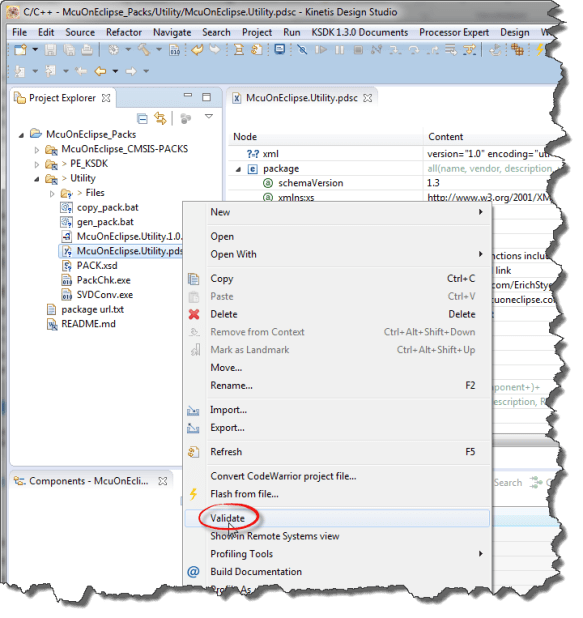
Task: Select Delete from the context menu
Action: coord(337,314)
